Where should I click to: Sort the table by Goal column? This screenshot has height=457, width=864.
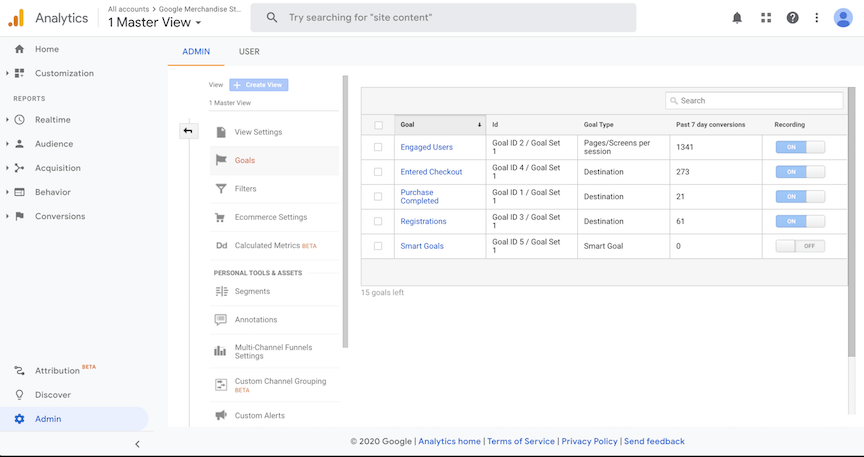(440, 125)
